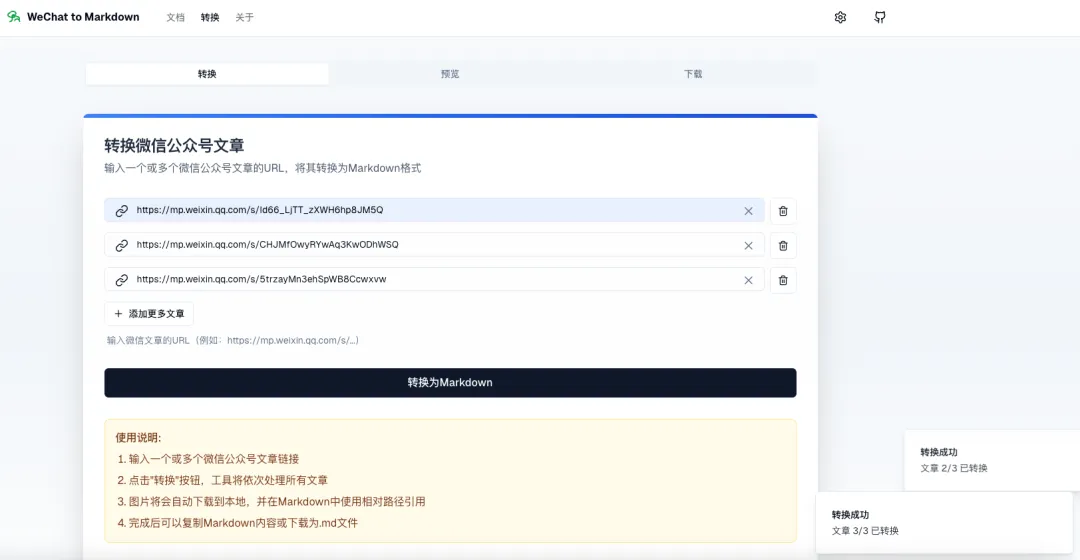The height and width of the screenshot is (560, 1080).
Task: Clear the second URL using the X icon
Action: [748, 245]
